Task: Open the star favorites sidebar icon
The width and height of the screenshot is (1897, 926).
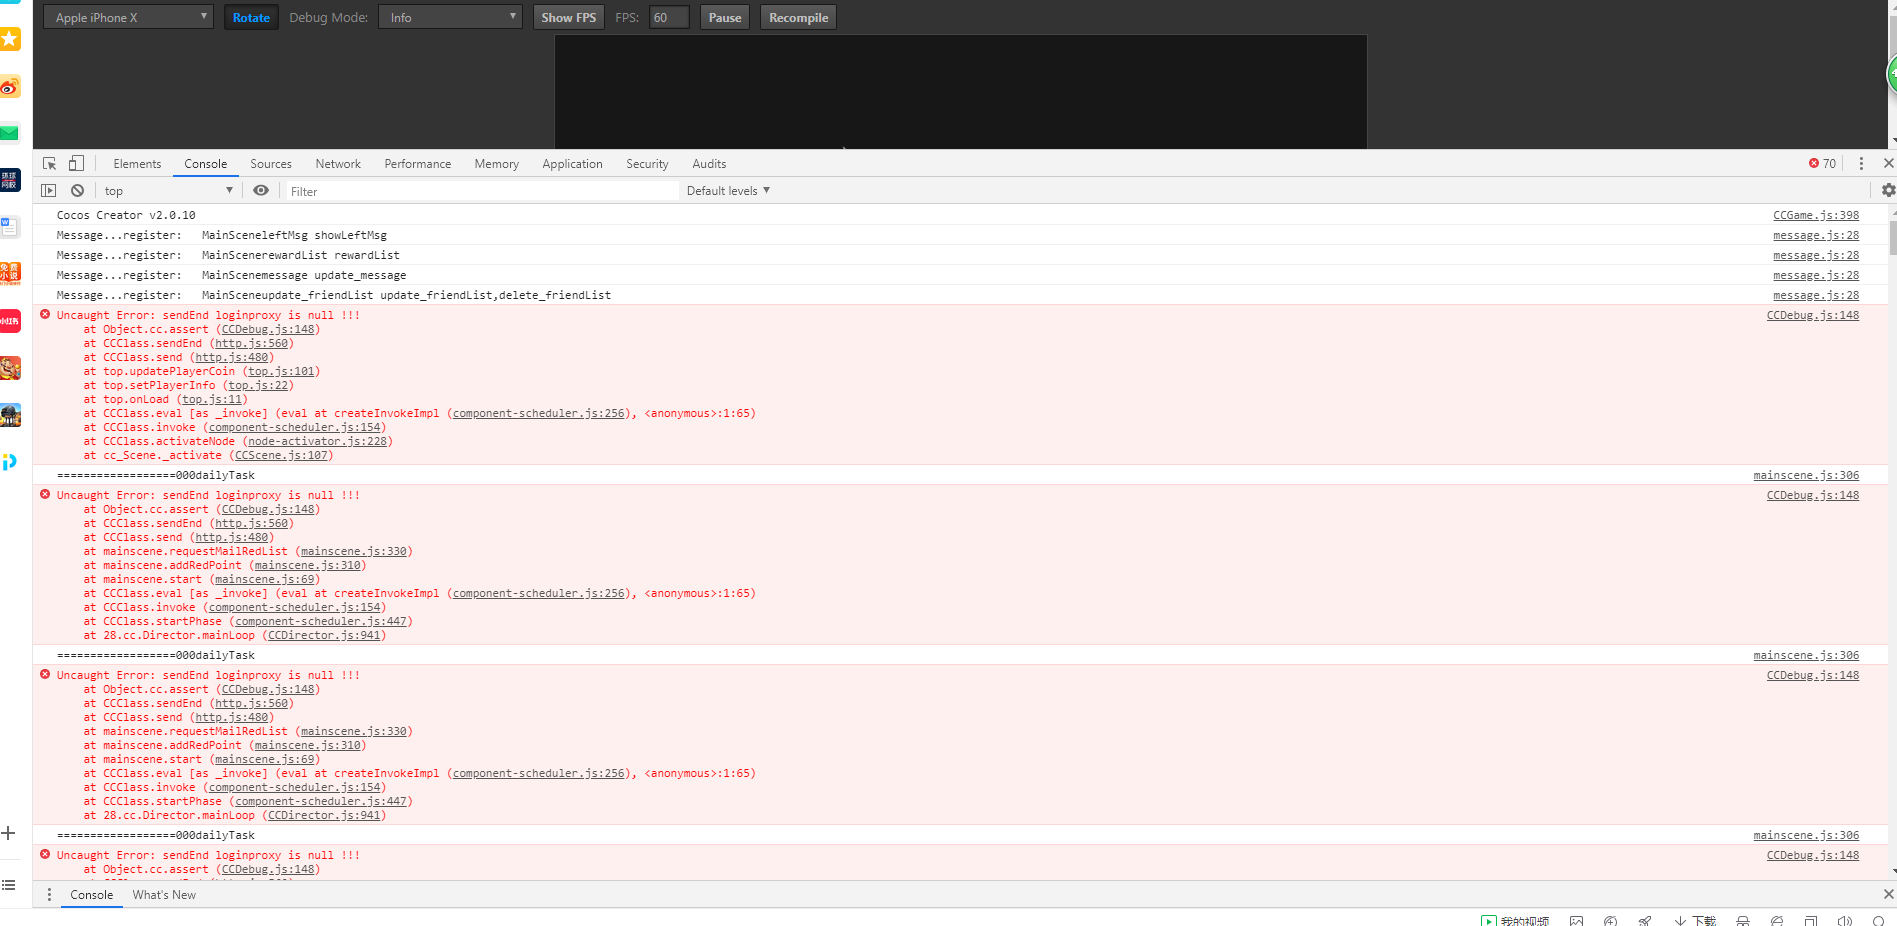Action: tap(10, 39)
